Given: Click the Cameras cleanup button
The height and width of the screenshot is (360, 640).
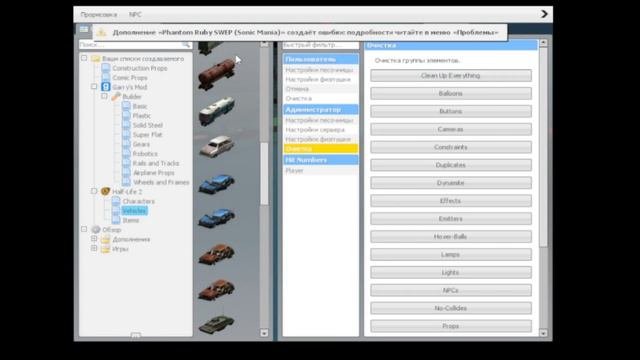Looking at the screenshot, I should 451,129.
